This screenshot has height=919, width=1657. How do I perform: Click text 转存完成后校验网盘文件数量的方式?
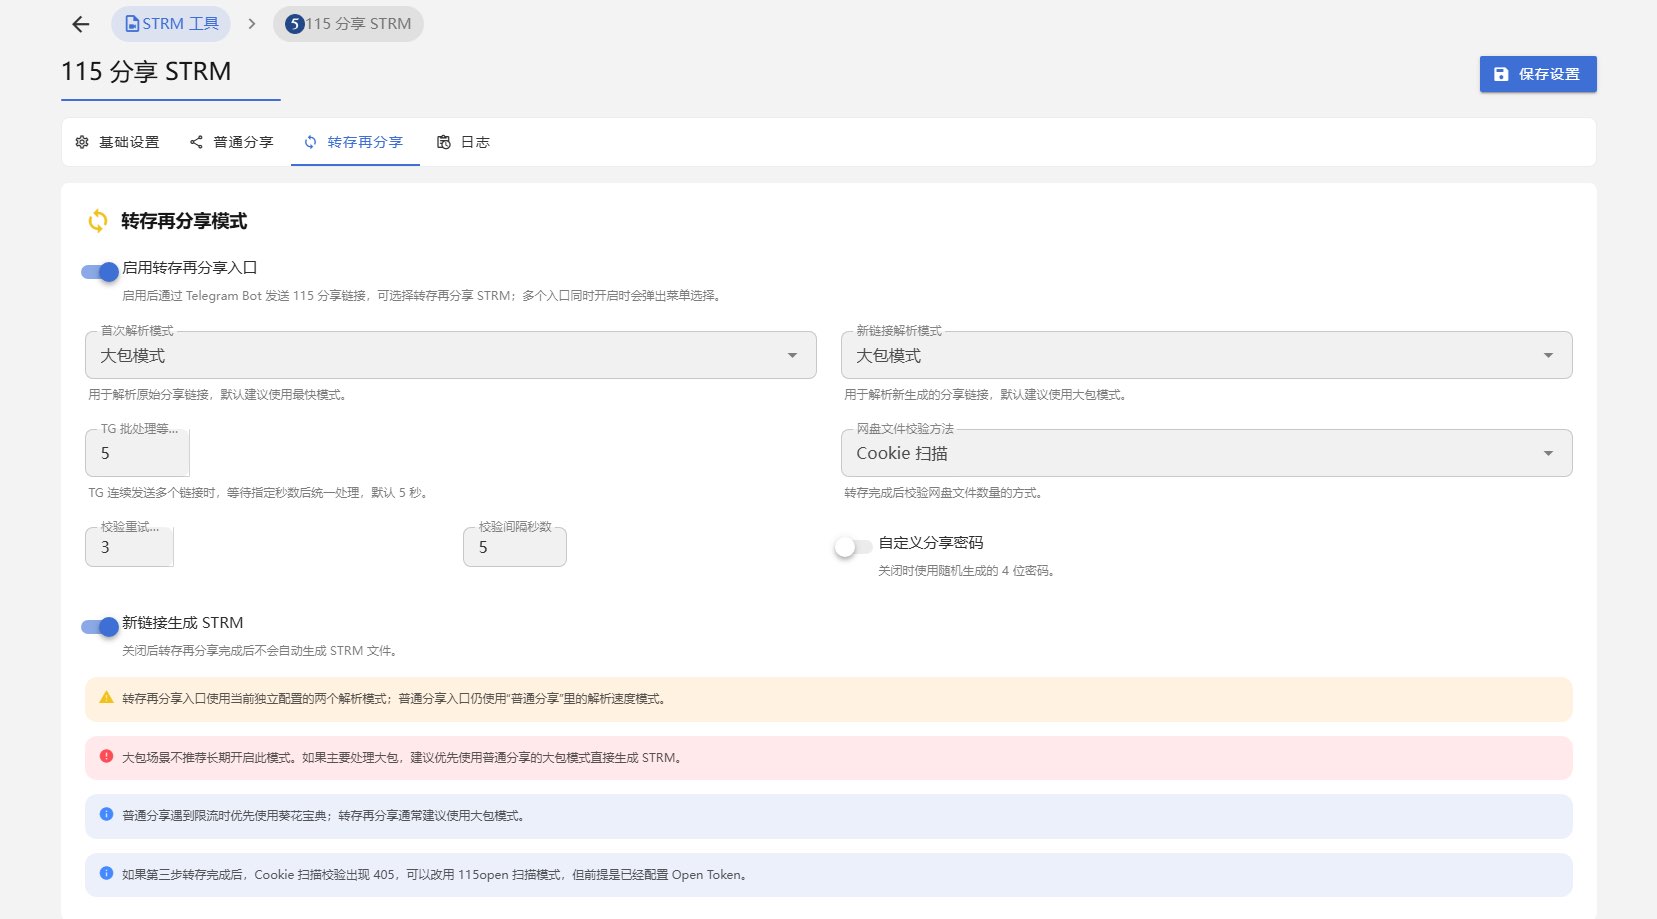[x=943, y=493]
